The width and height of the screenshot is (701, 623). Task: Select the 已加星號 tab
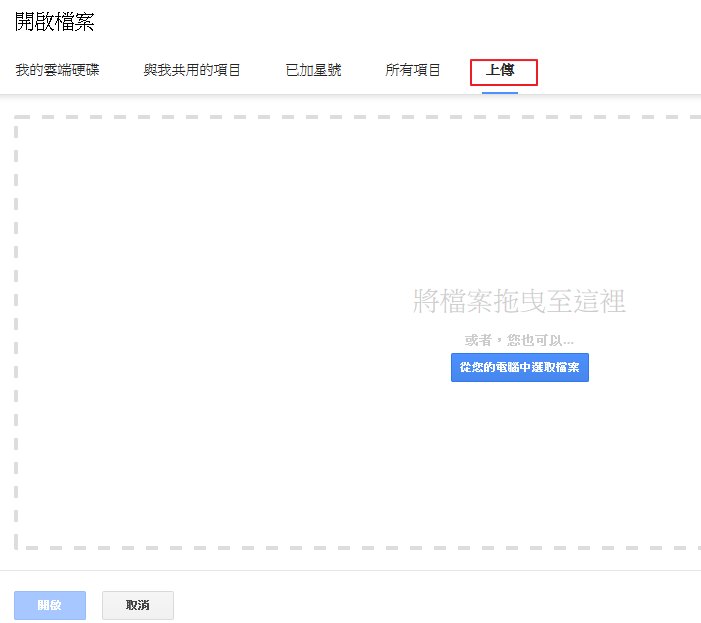(x=313, y=70)
